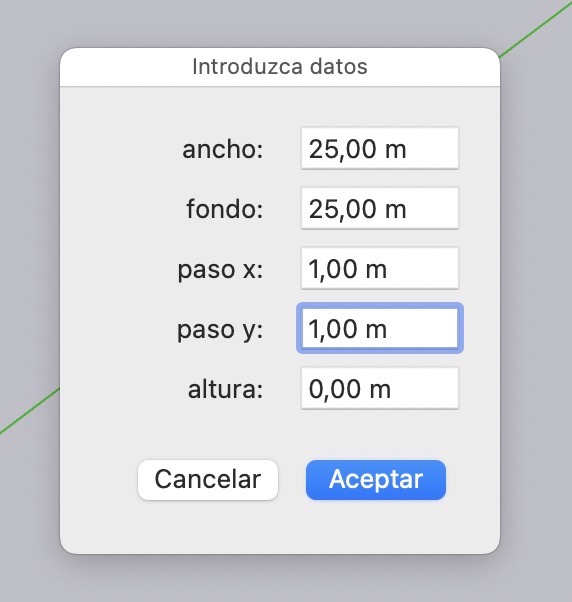Click the altura: label
The width and height of the screenshot is (572, 602).
[x=225, y=389]
